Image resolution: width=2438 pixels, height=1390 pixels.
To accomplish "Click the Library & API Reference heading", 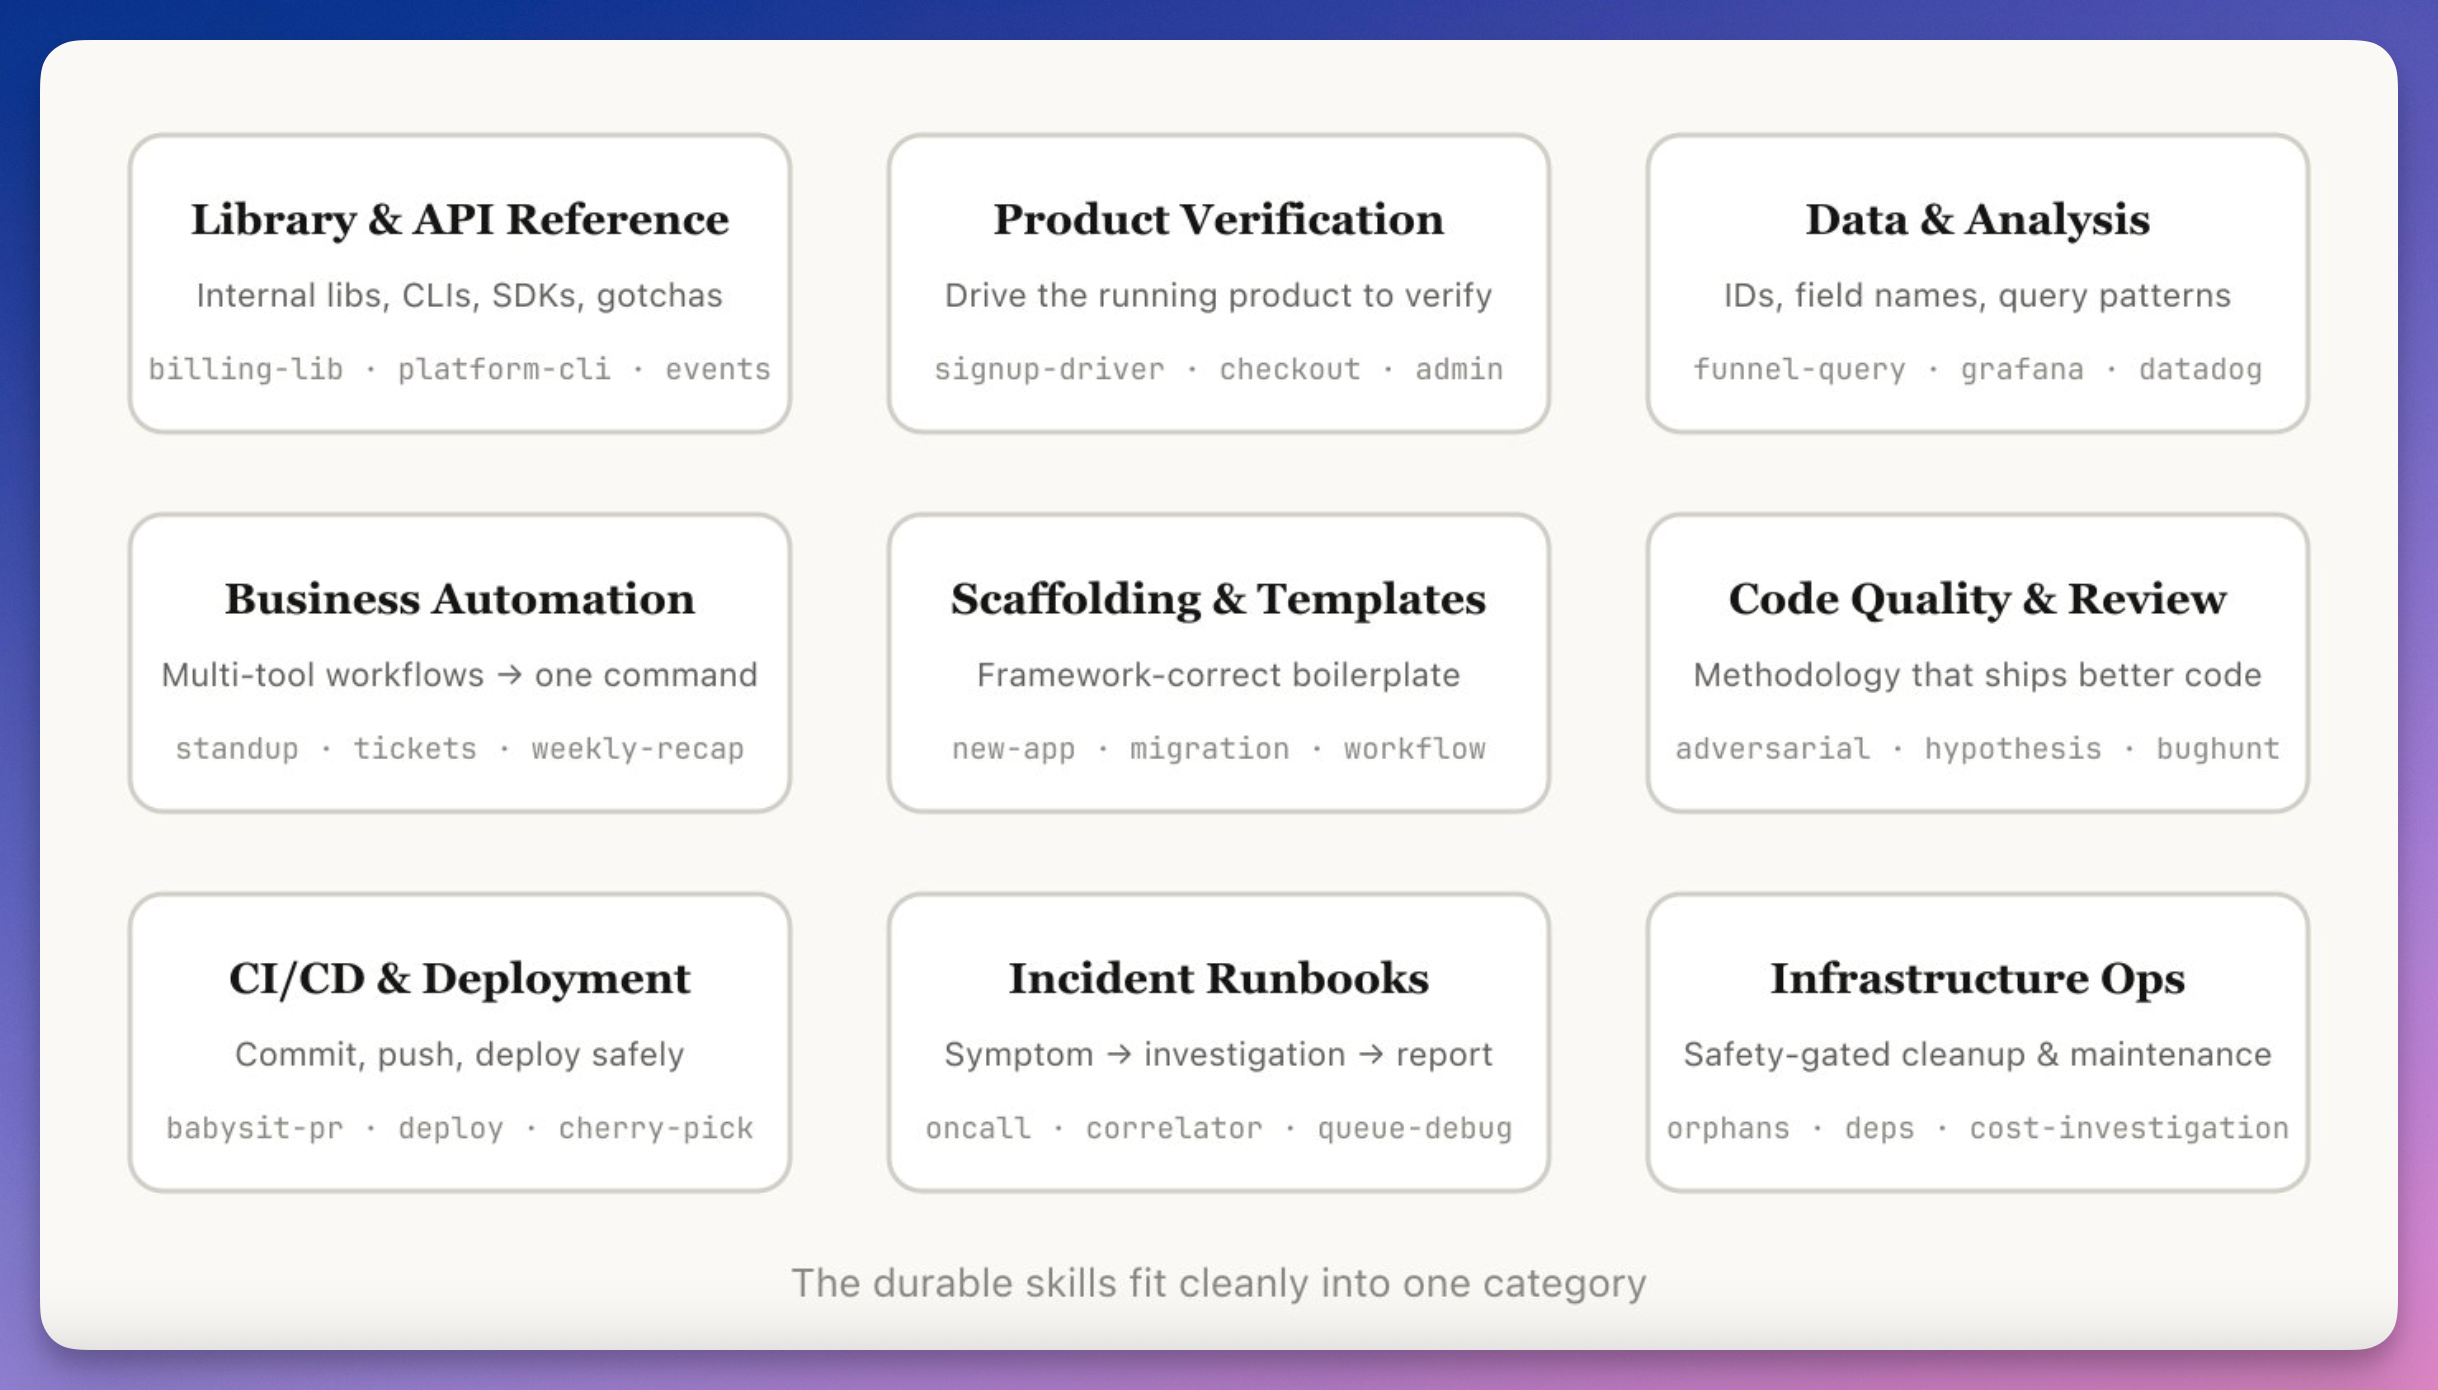I will point(460,219).
